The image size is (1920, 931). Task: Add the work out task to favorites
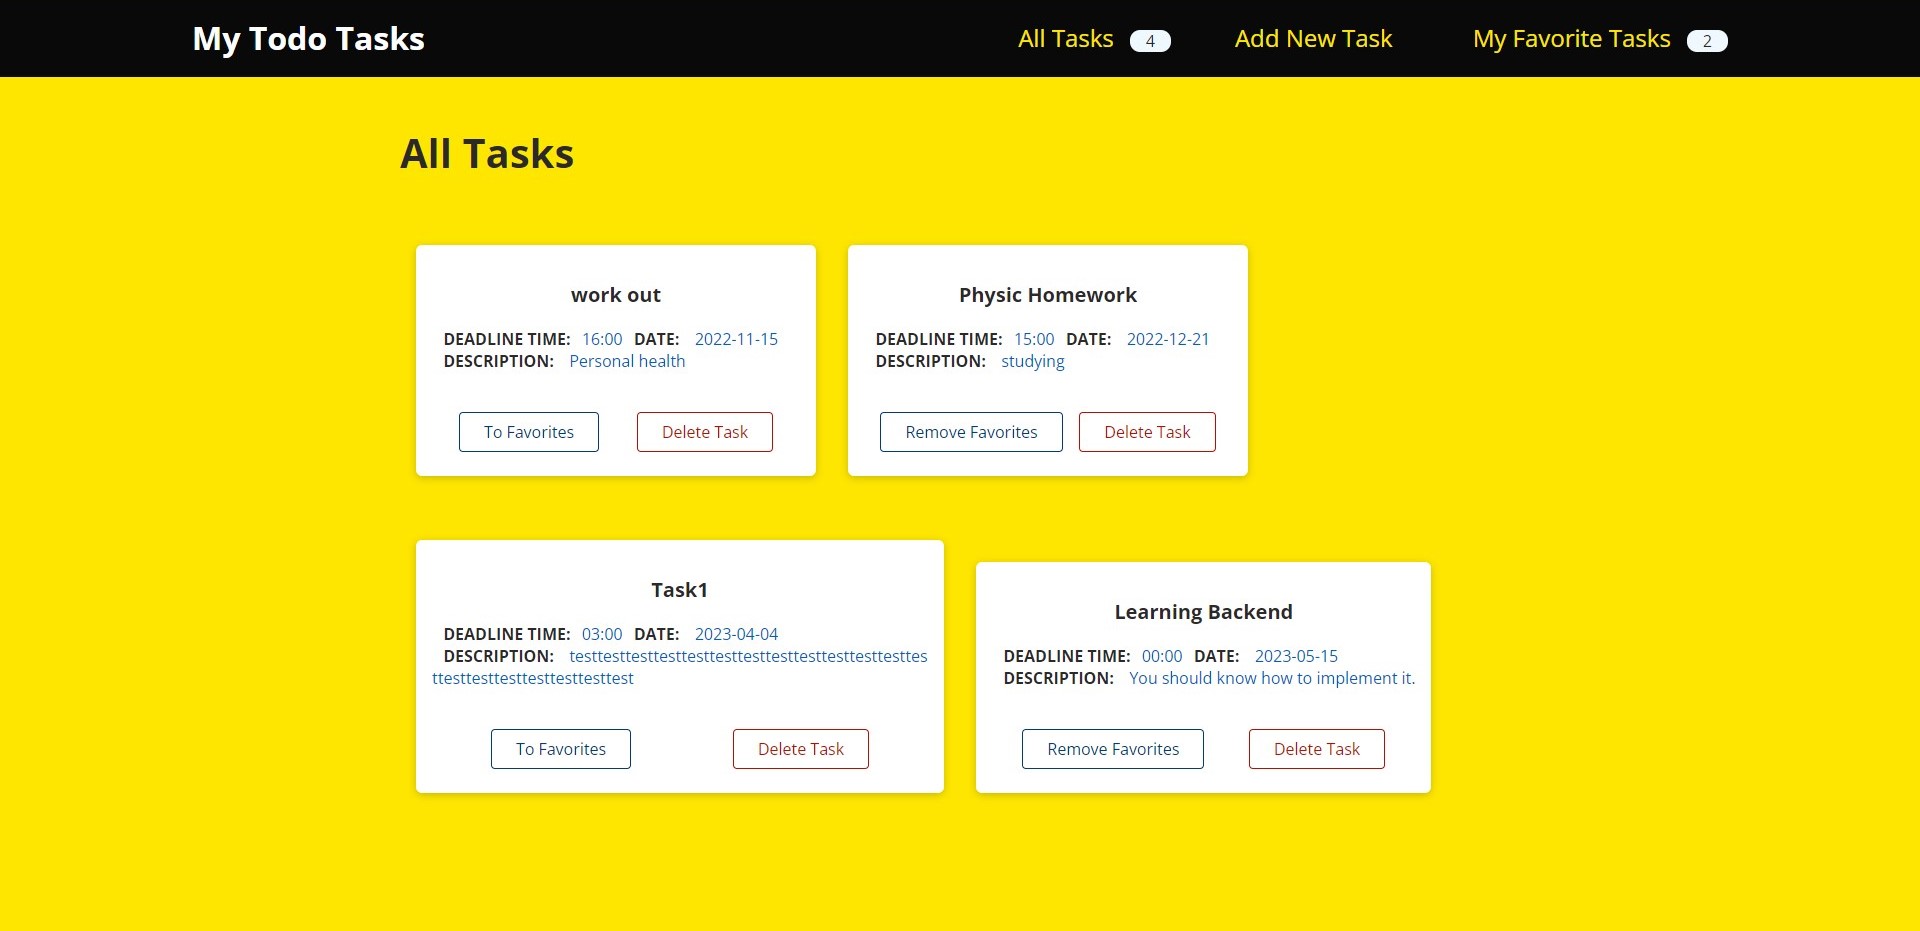pos(528,431)
